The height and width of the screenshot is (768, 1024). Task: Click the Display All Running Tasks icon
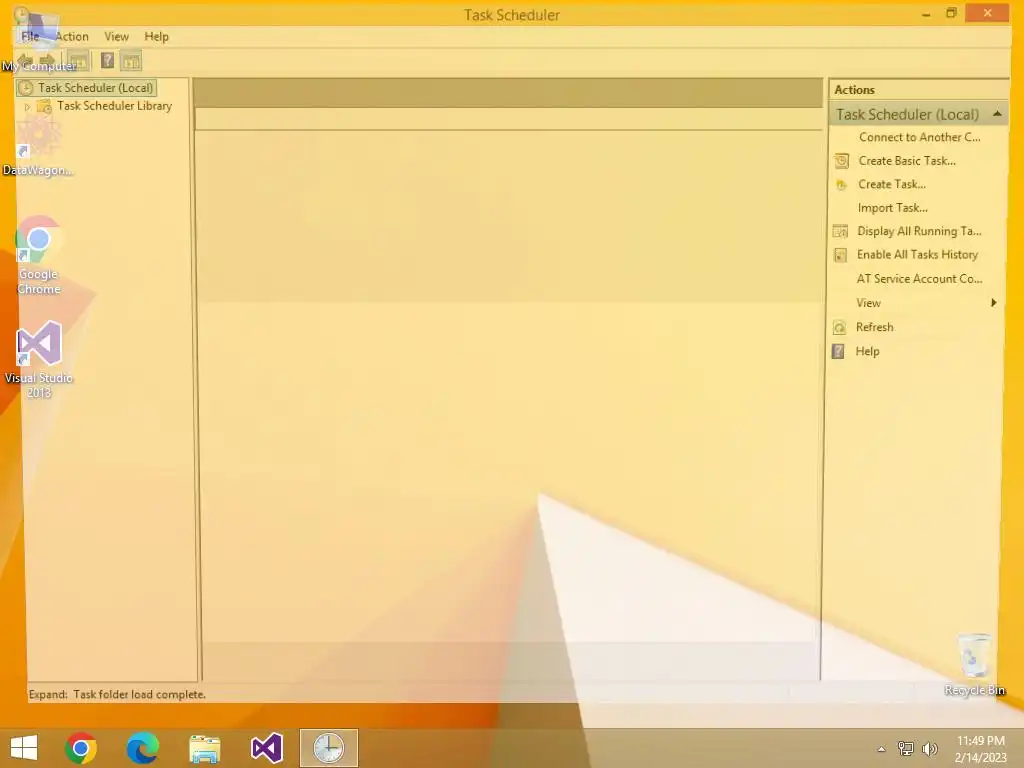[x=840, y=231]
